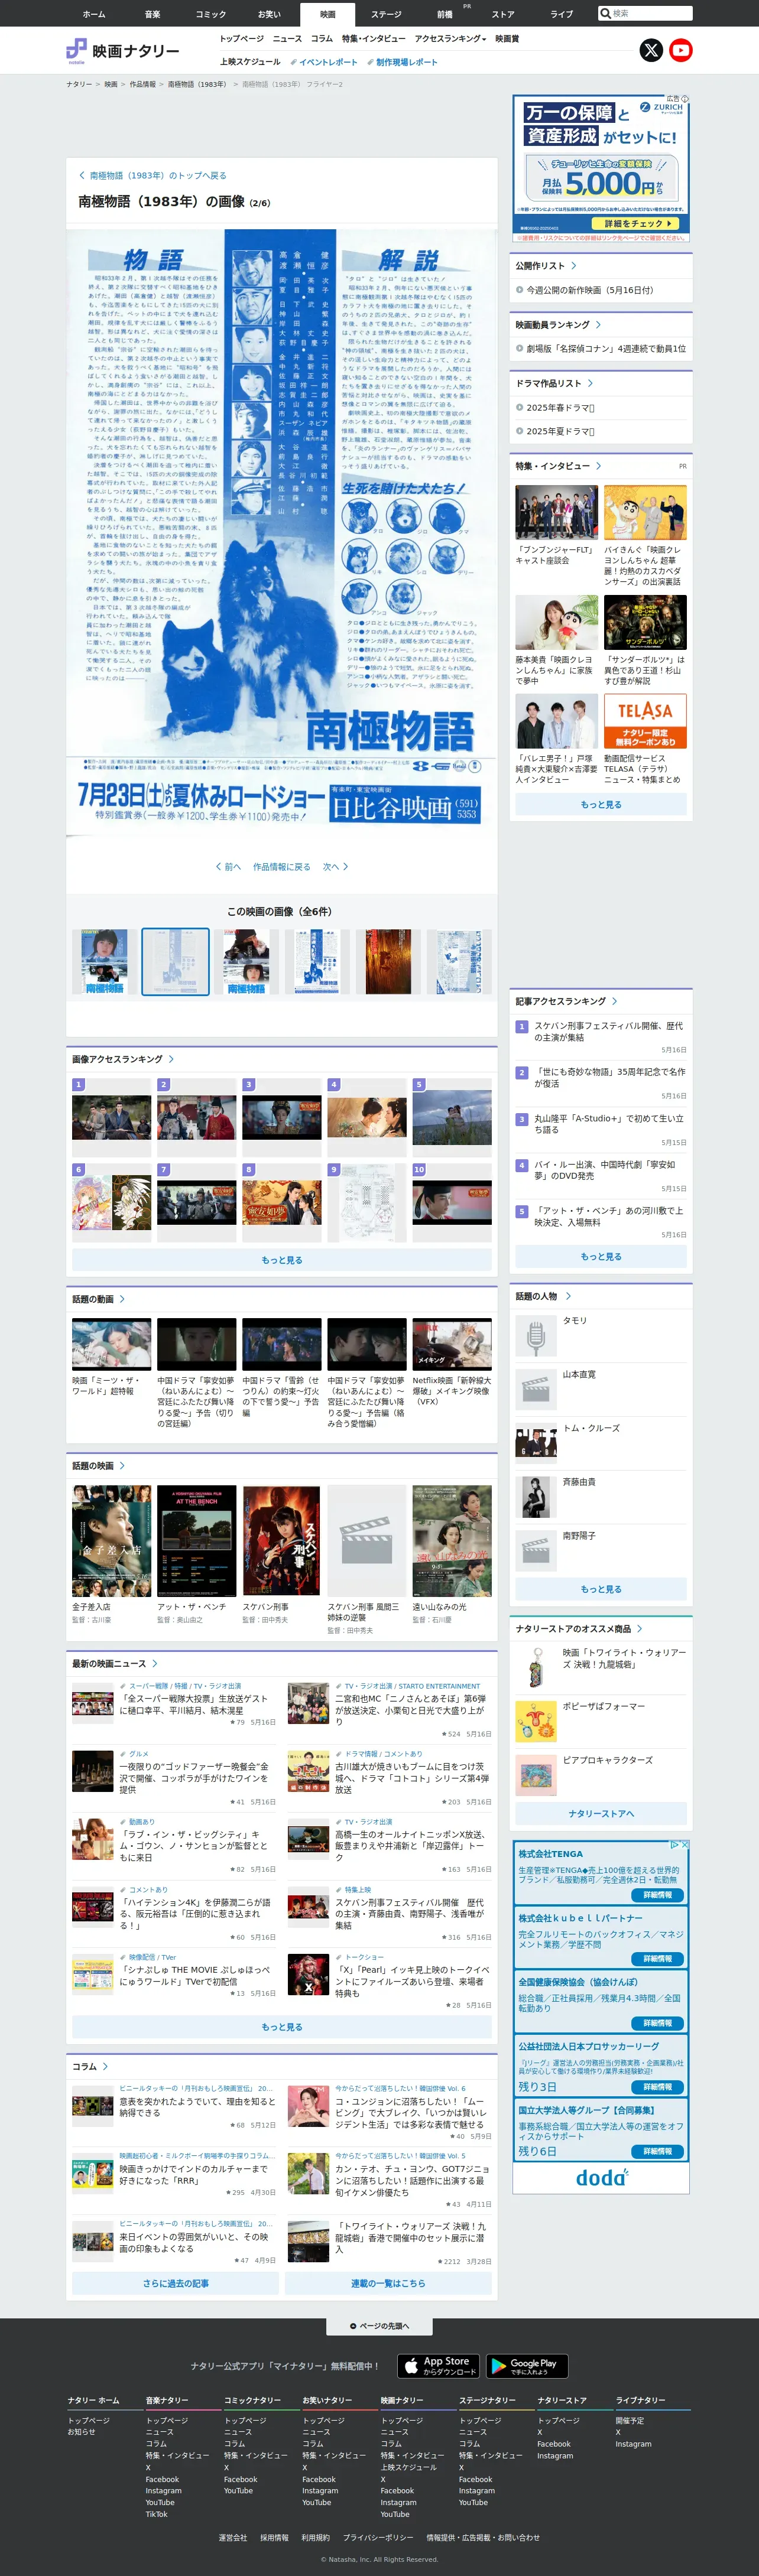
Task: Select the fifth dark thumbnail in gallery
Action: point(388,961)
